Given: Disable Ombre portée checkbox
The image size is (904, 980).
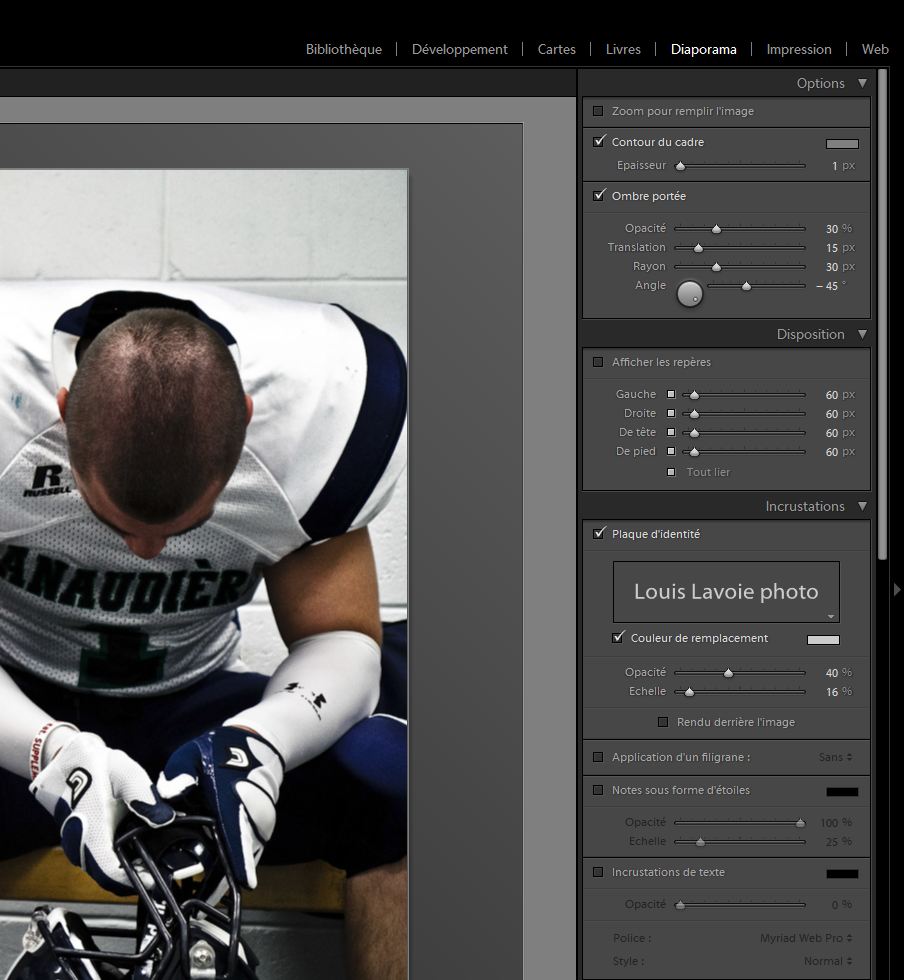Looking at the screenshot, I should pyautogui.click(x=599, y=196).
